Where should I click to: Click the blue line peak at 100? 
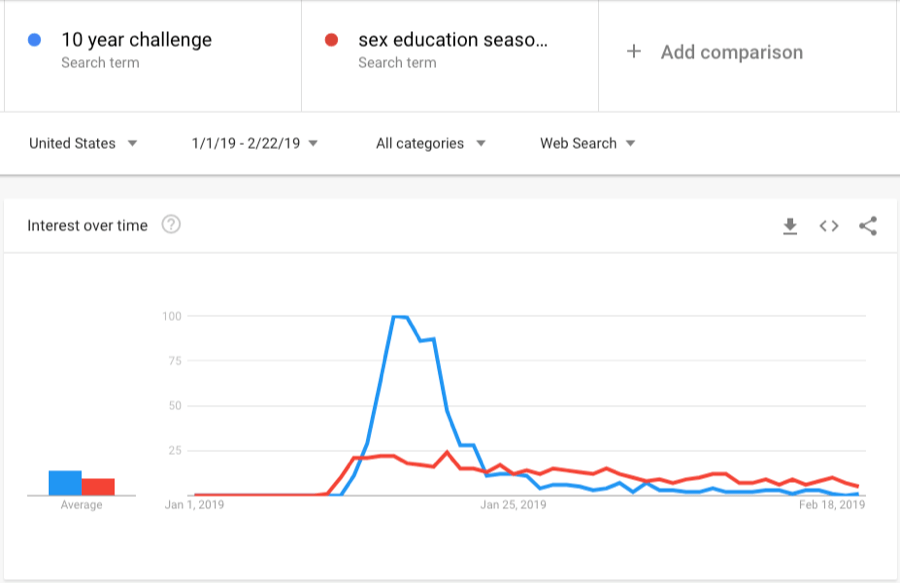[x=400, y=316]
